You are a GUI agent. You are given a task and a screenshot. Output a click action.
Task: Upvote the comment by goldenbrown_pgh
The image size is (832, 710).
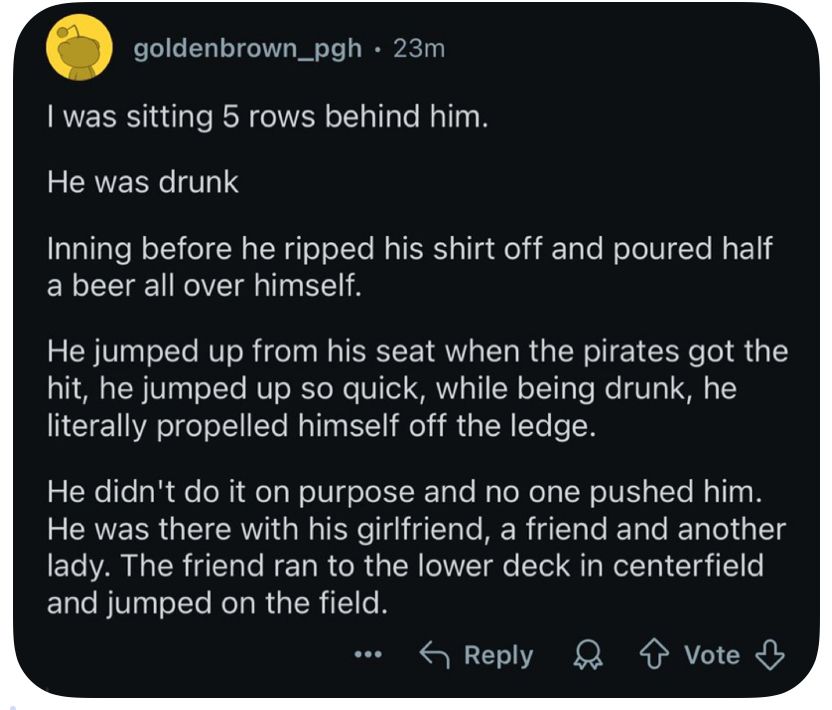pyautogui.click(x=654, y=654)
